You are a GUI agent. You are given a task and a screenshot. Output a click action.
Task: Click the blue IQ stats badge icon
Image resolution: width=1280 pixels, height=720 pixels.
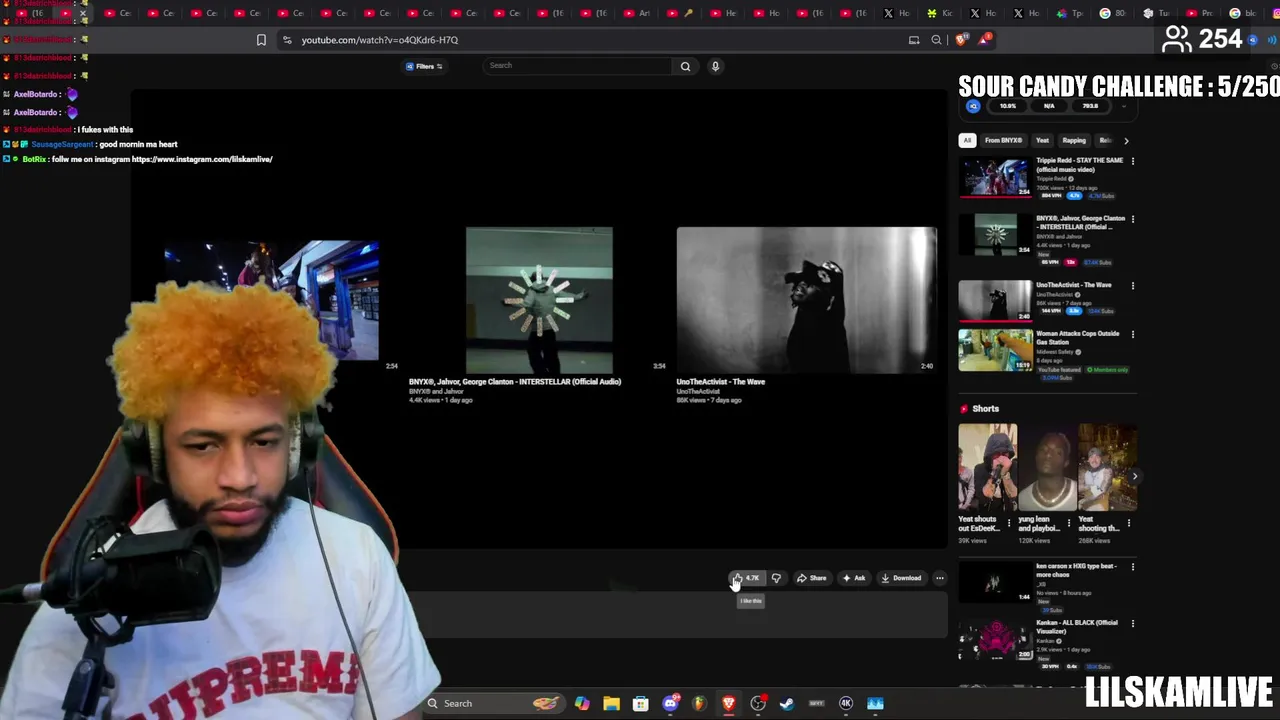point(973,106)
